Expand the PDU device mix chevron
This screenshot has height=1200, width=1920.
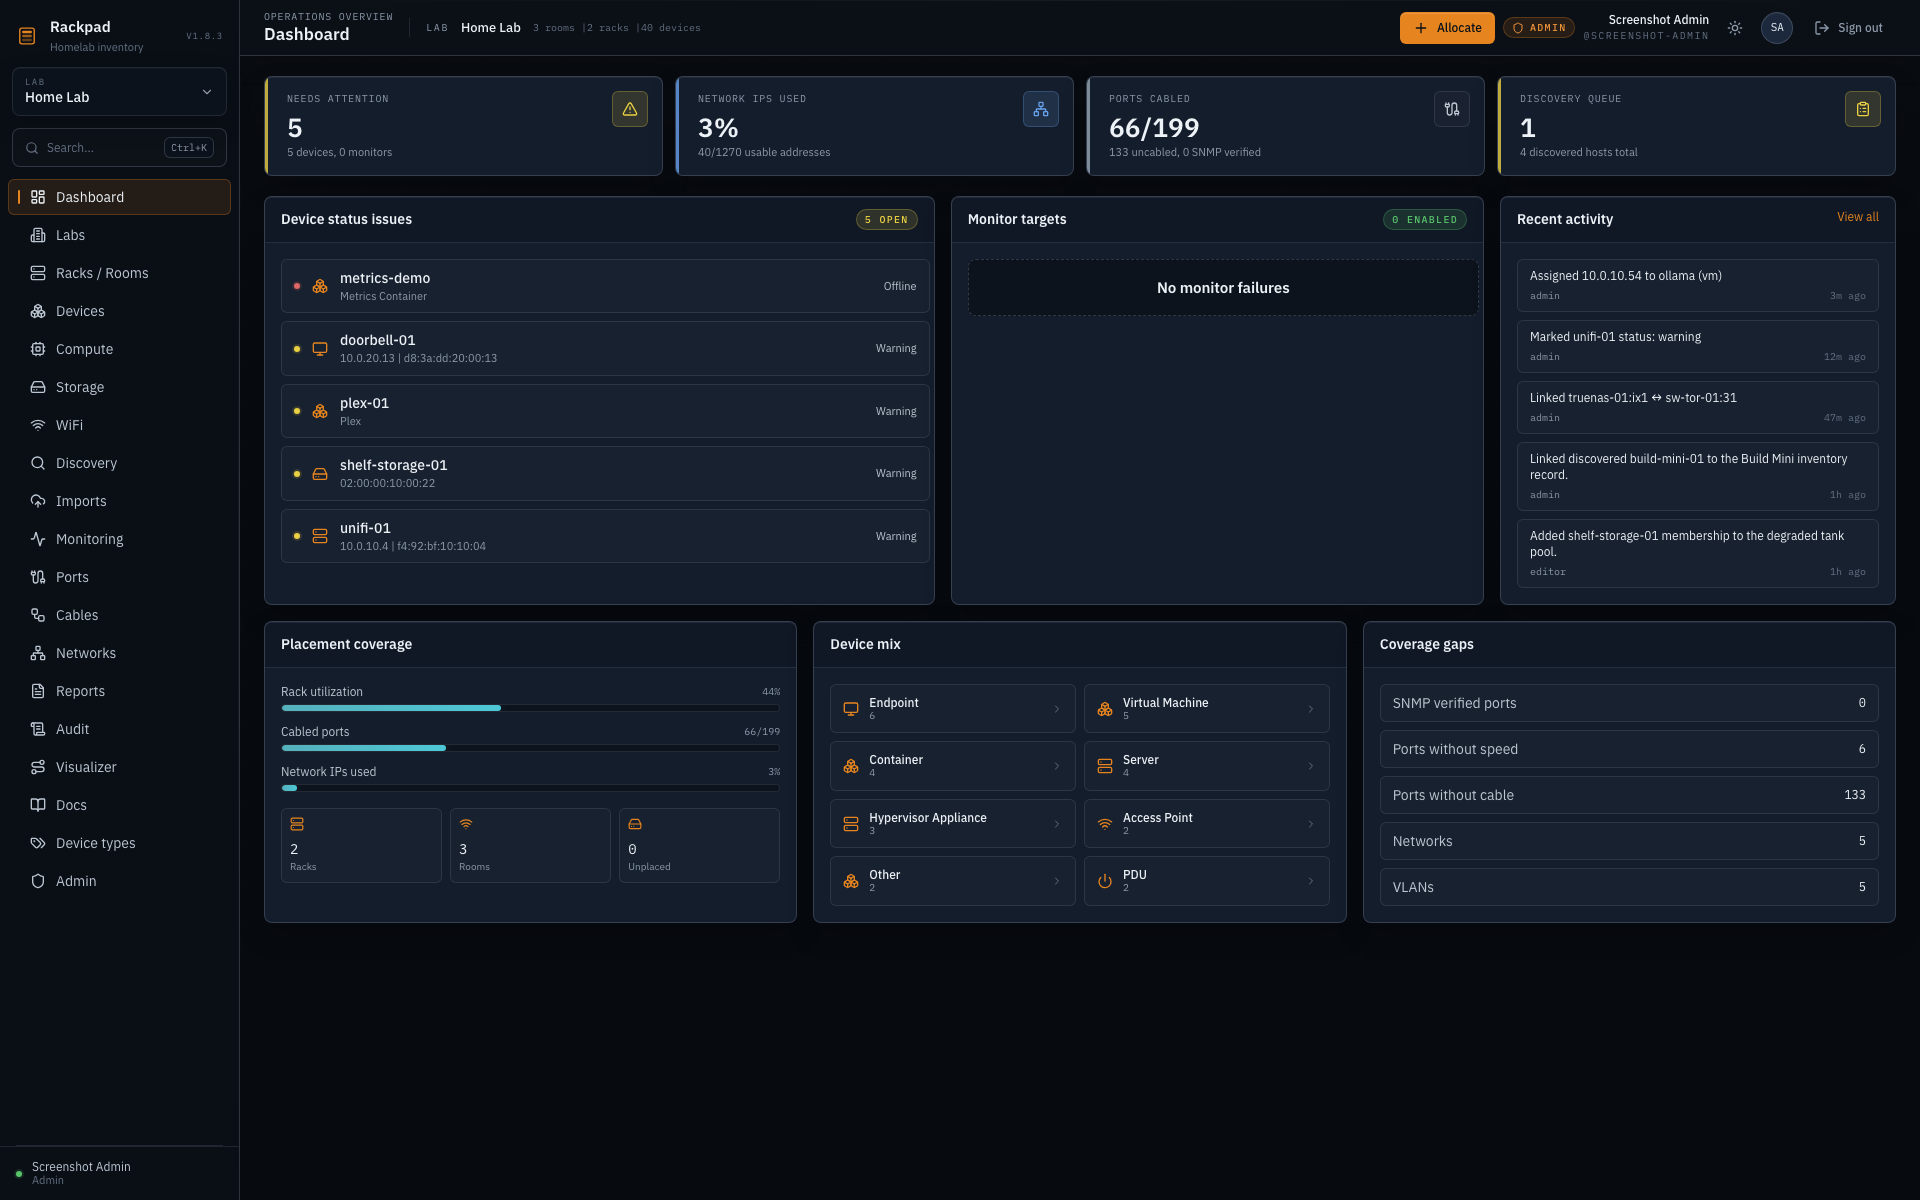[1311, 881]
